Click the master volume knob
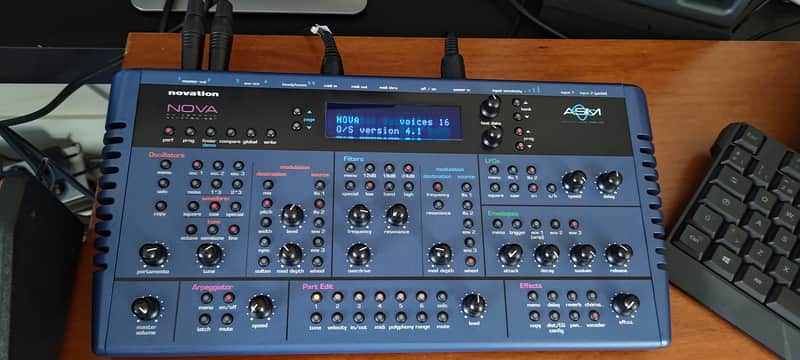This screenshot has height=360, width=800. point(146,308)
